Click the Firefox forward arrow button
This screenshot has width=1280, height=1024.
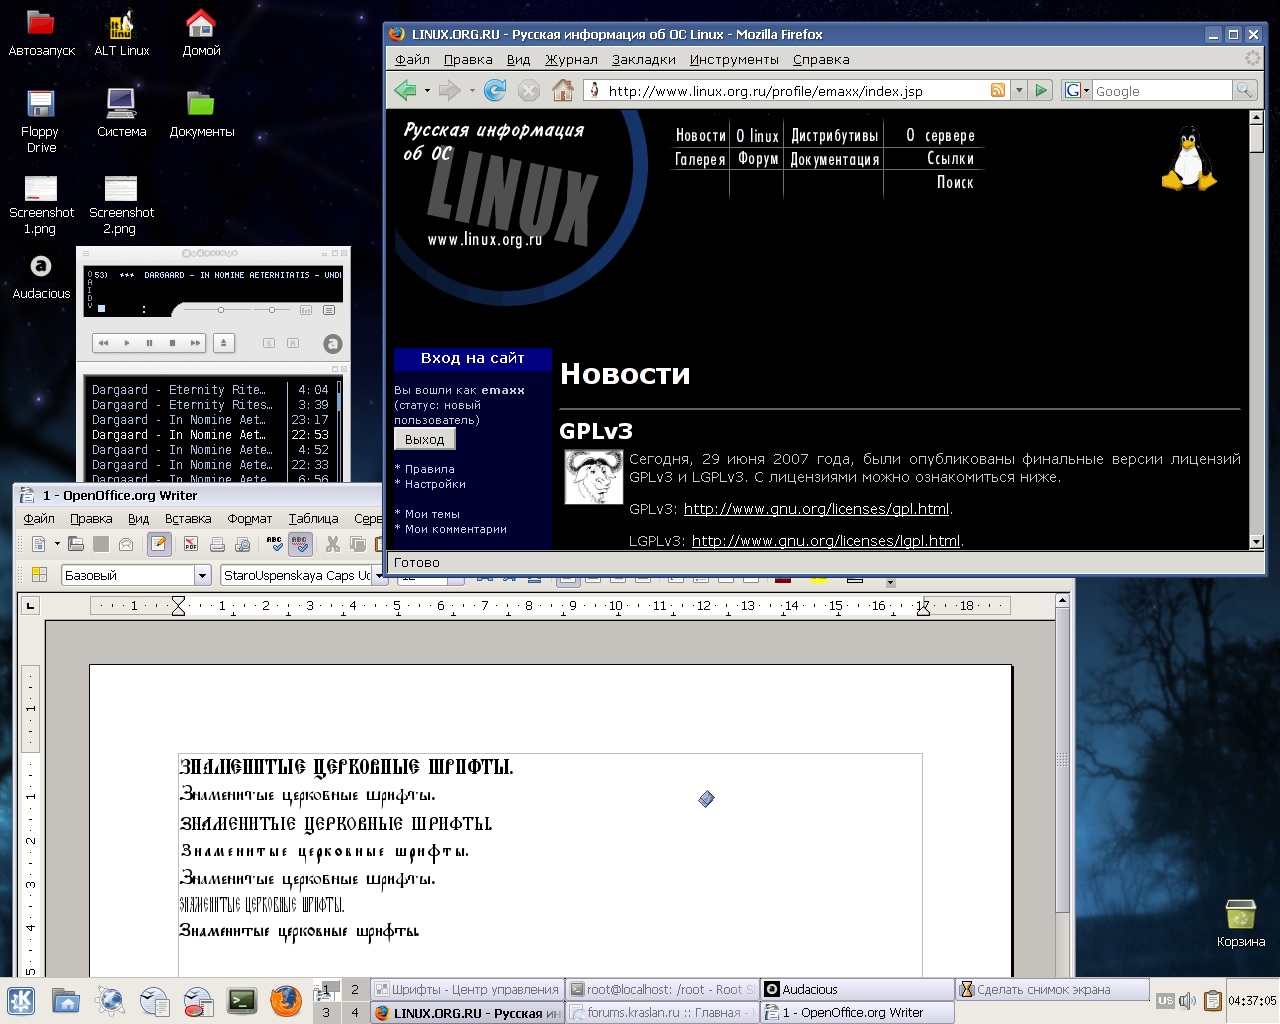(x=449, y=91)
